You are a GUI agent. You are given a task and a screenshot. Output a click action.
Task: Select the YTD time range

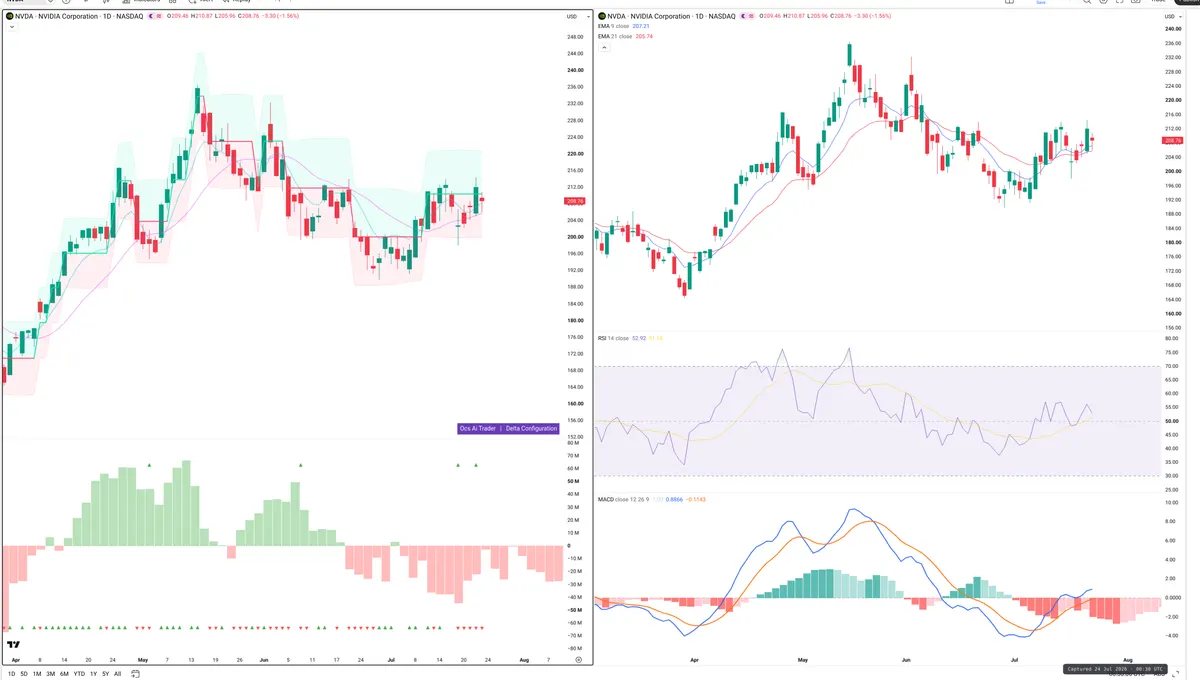pos(79,674)
